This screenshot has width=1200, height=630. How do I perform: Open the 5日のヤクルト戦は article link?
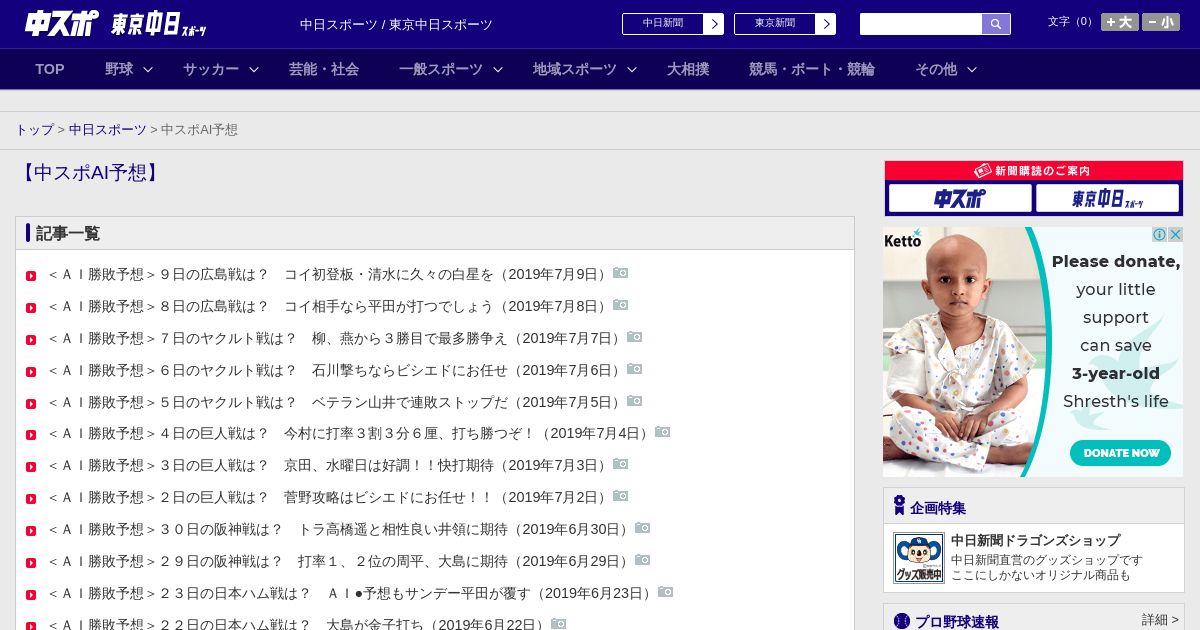[x=335, y=402]
